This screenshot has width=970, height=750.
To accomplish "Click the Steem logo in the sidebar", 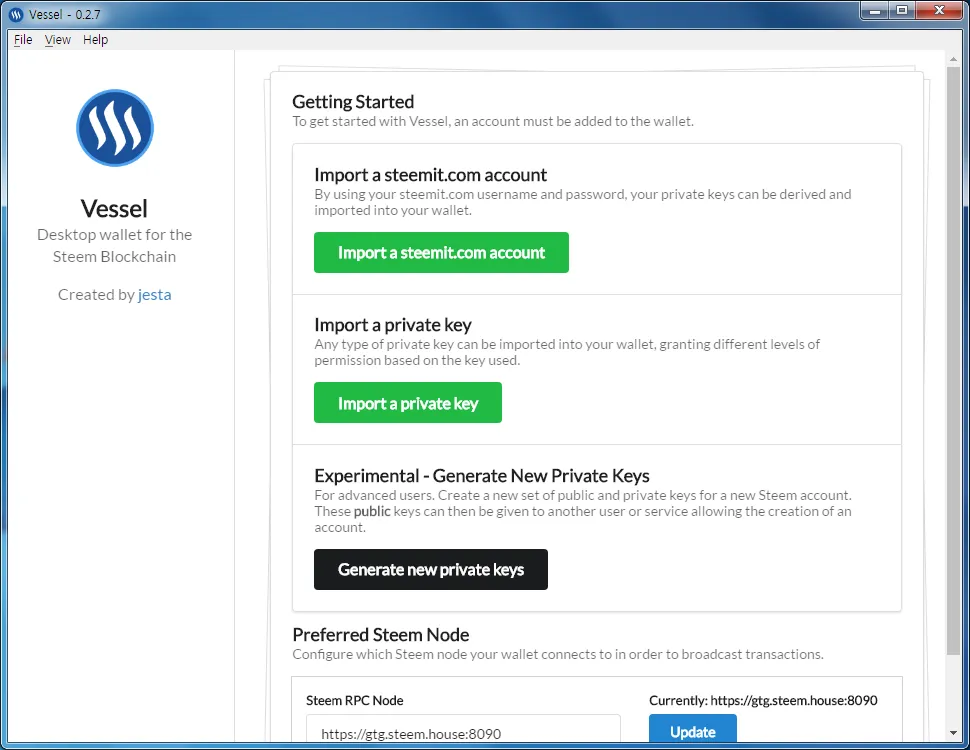I will point(114,128).
